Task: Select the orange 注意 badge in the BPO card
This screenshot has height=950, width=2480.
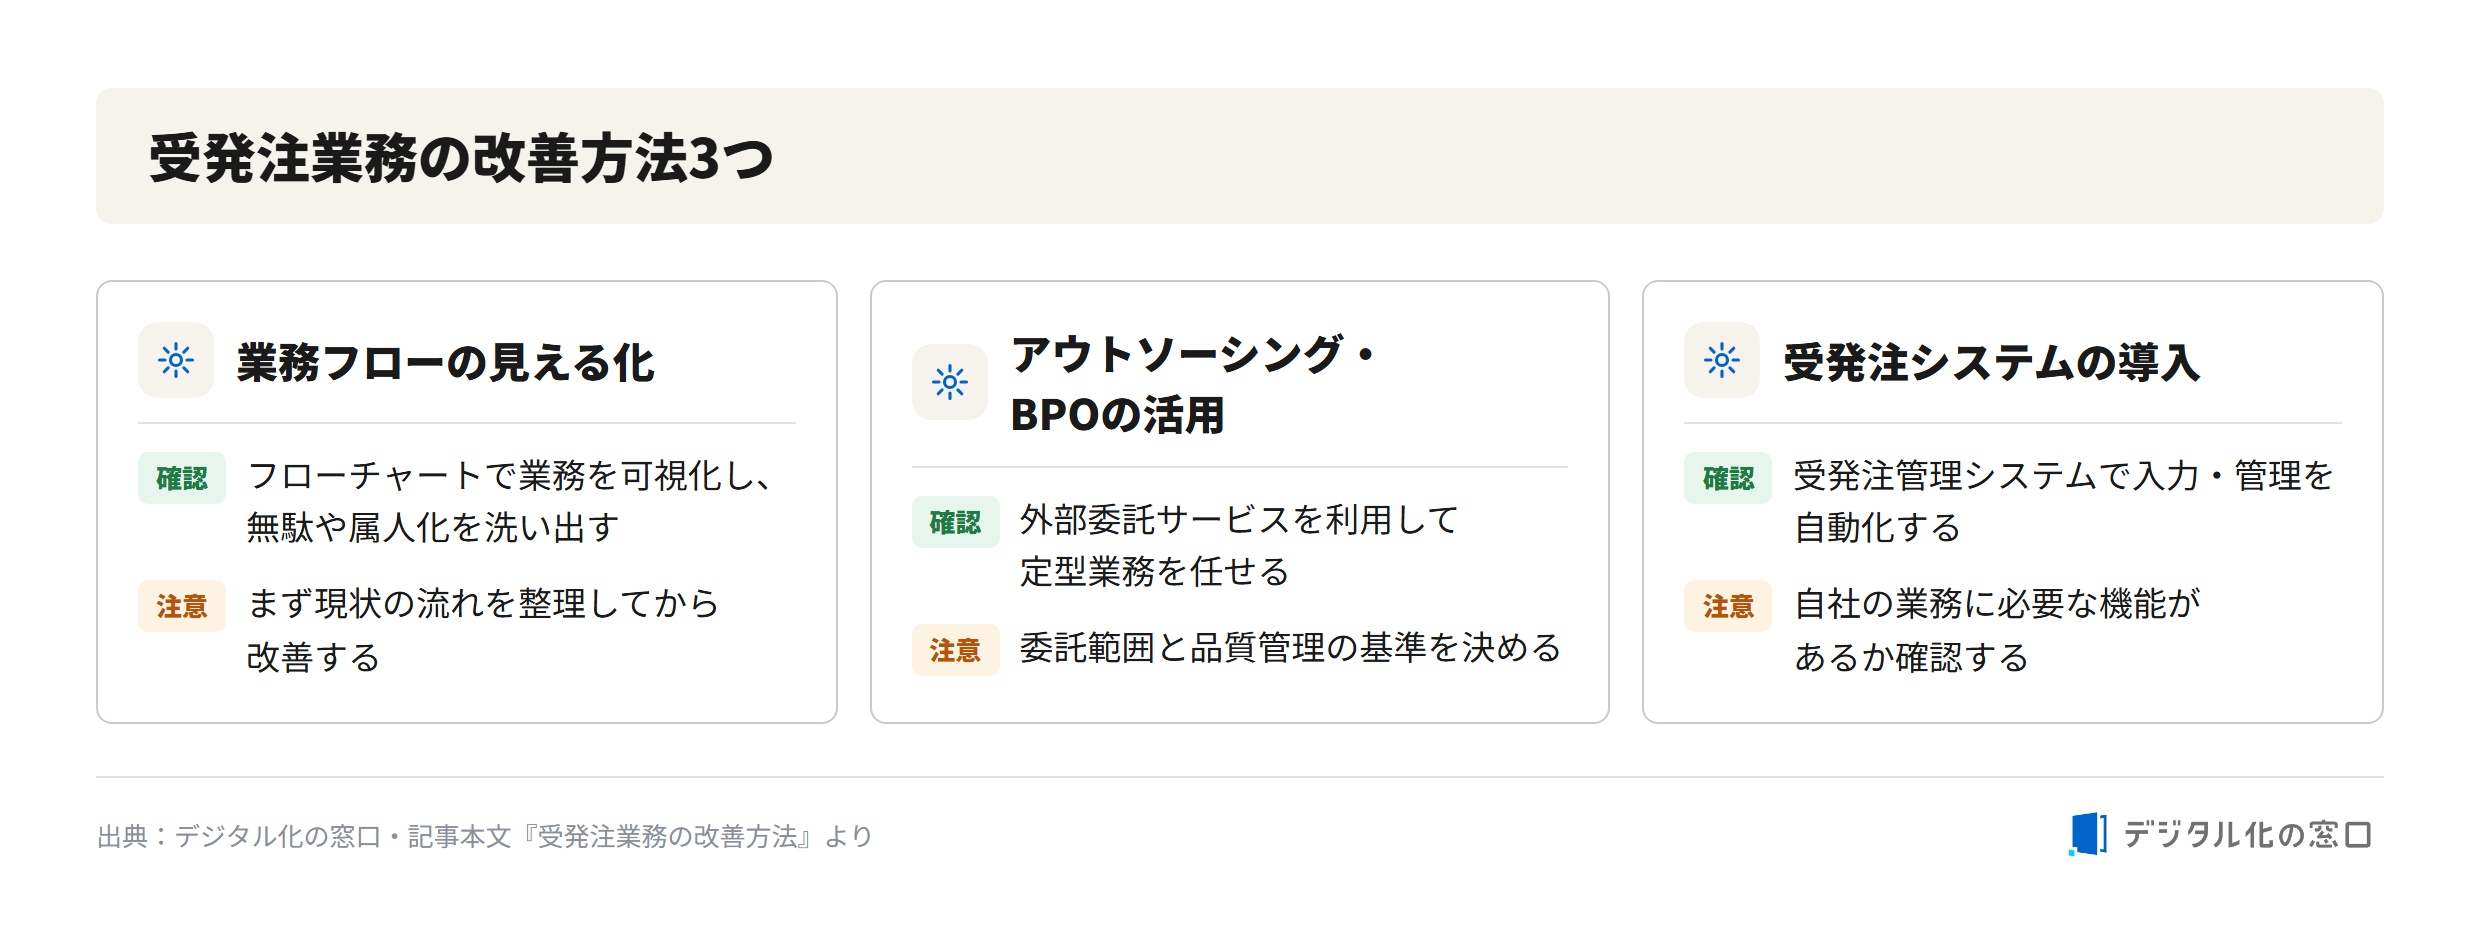Action: click(955, 650)
